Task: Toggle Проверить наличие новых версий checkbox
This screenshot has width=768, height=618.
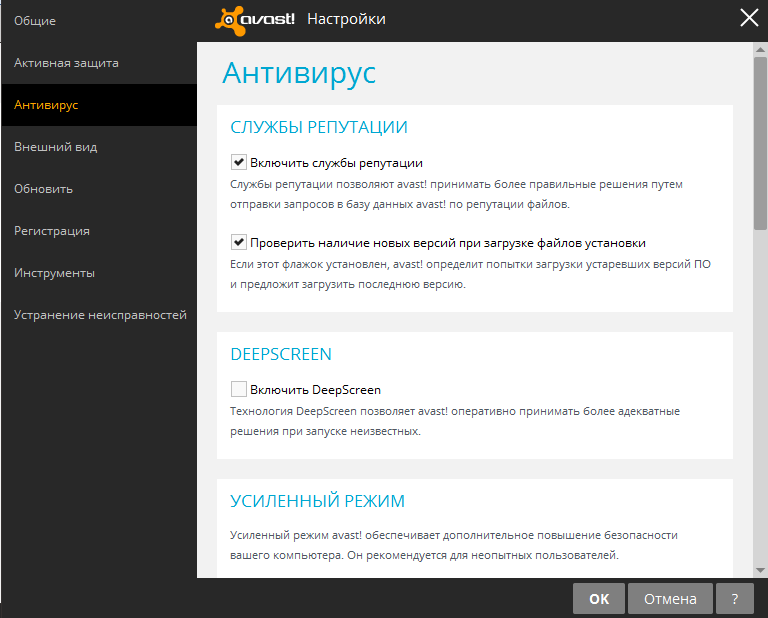Action: 239,242
